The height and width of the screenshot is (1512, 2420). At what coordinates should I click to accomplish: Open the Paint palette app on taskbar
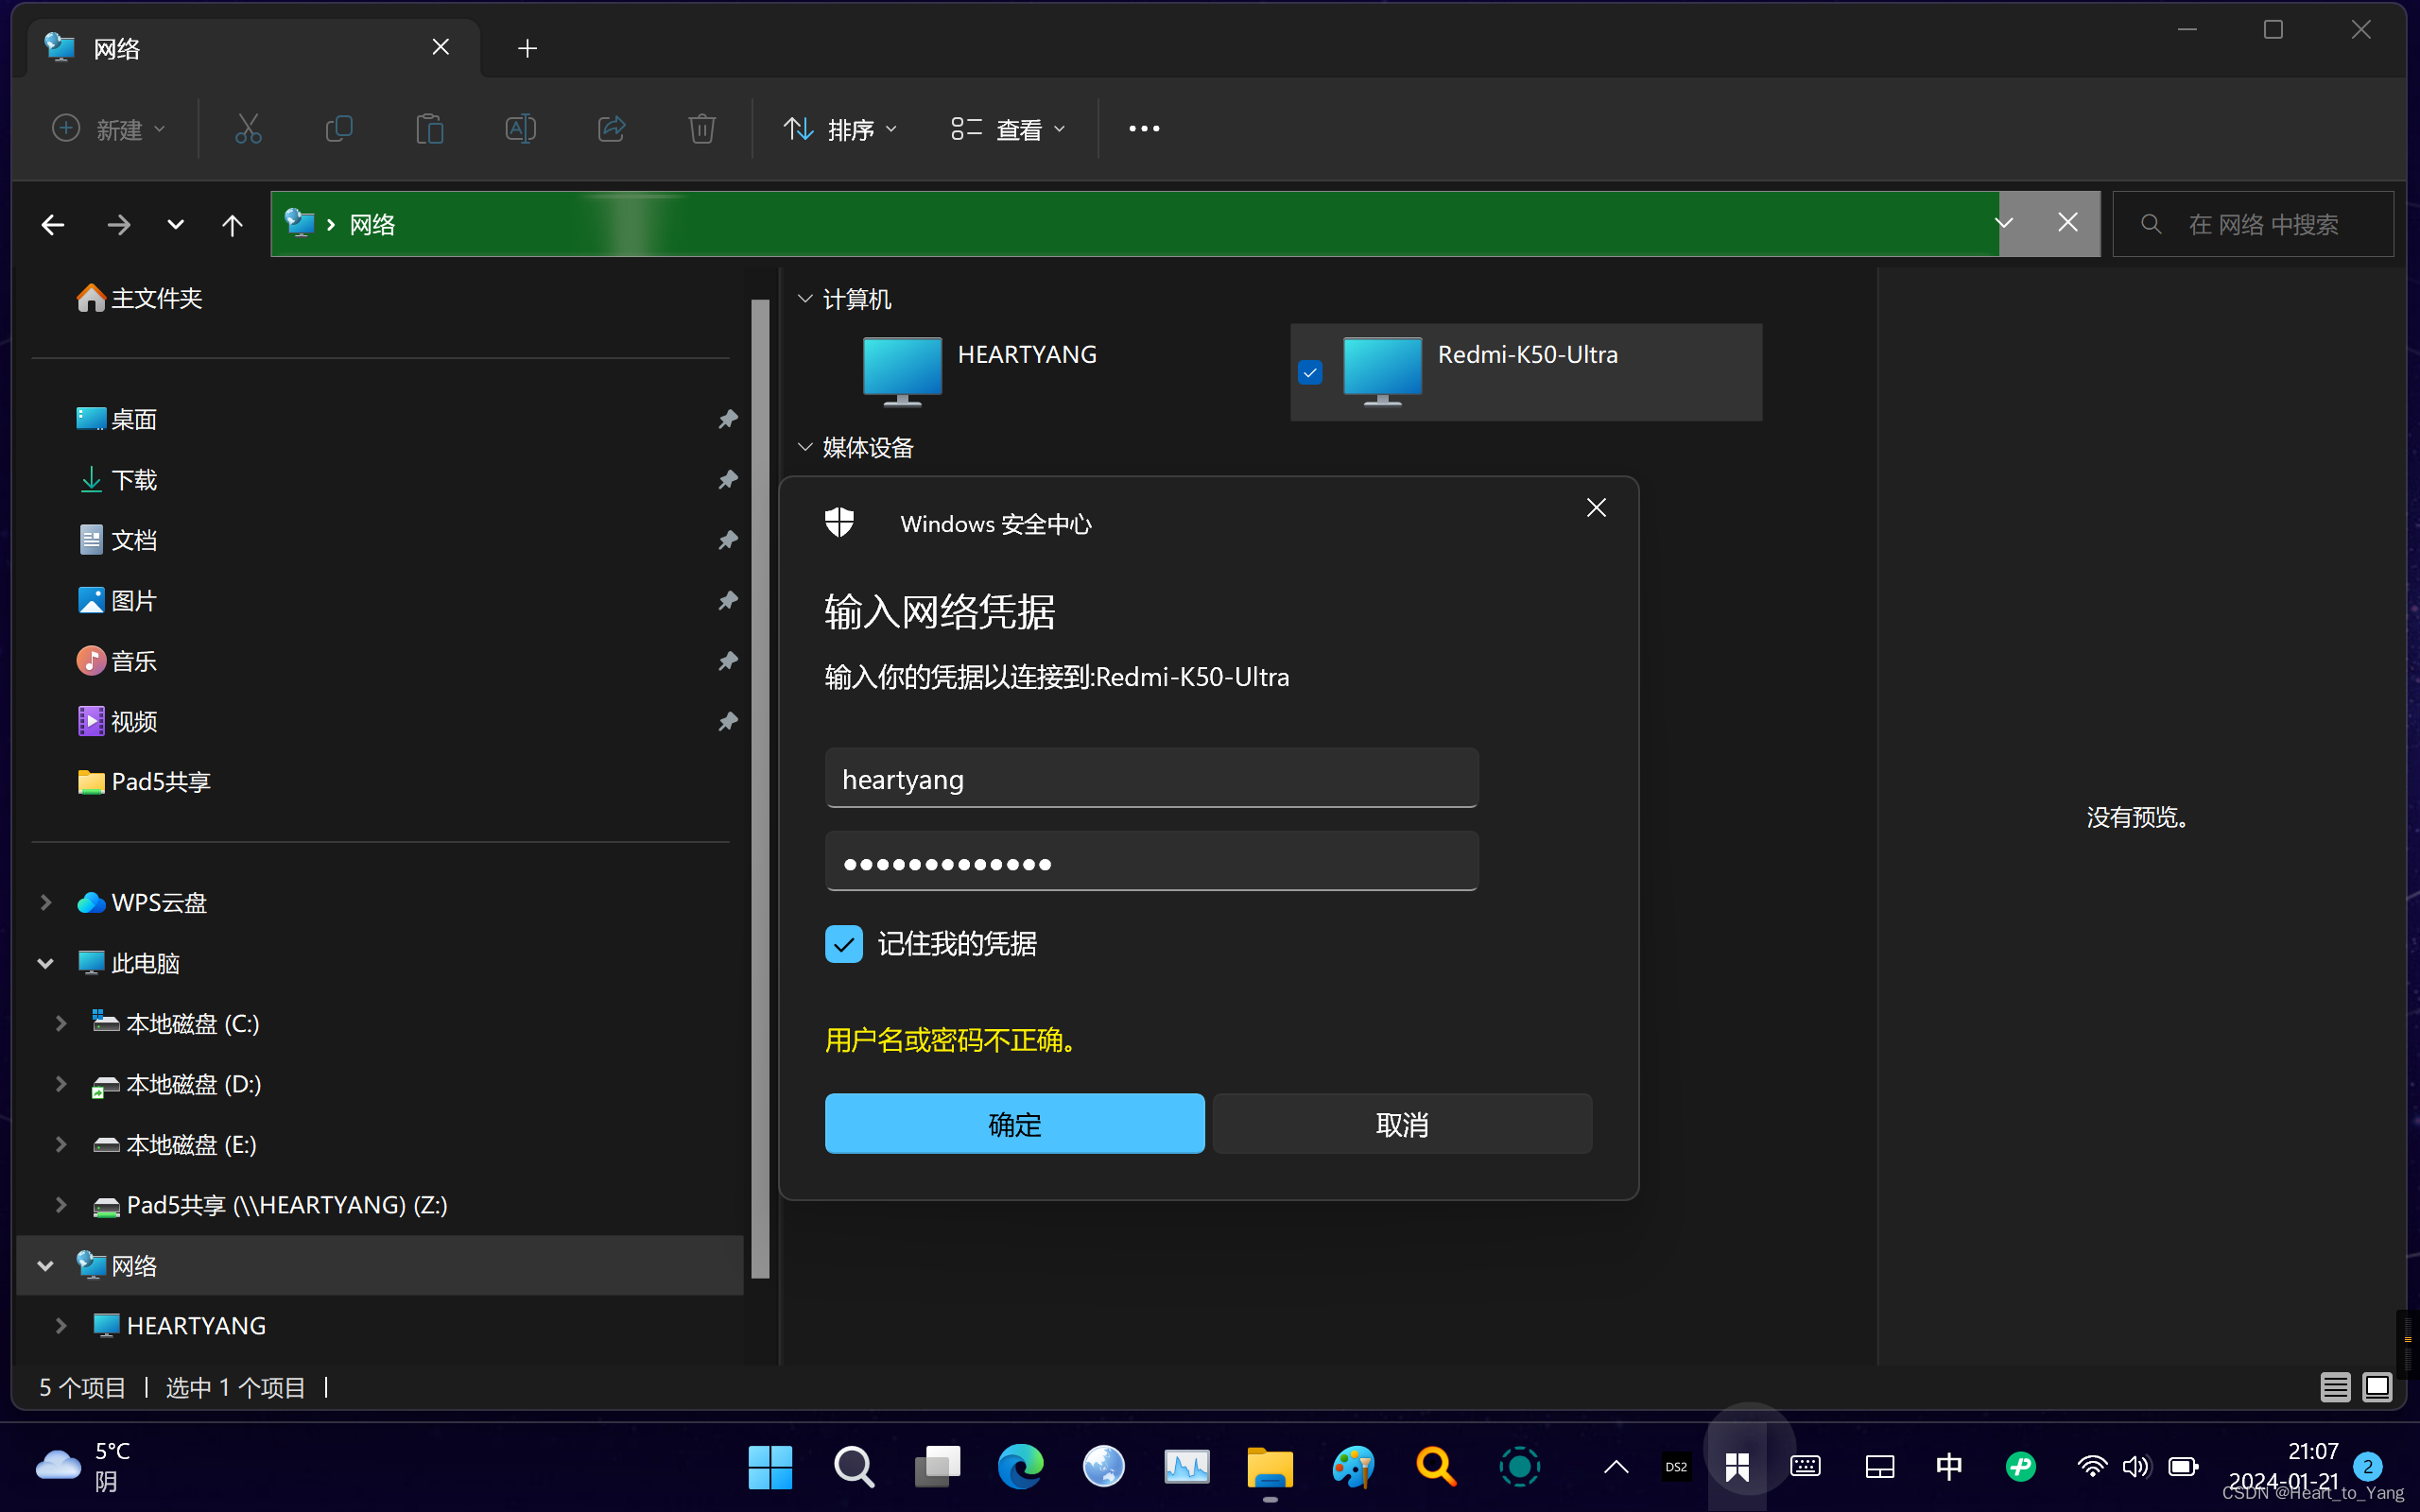point(1353,1466)
